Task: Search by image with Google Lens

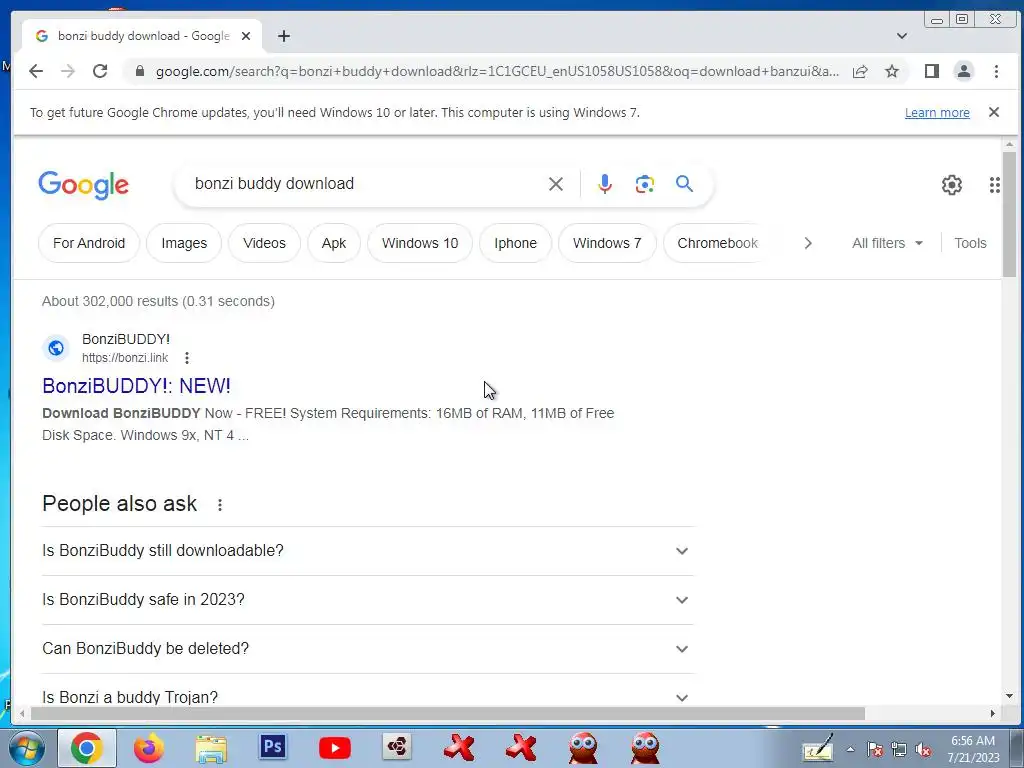Action: (x=645, y=184)
